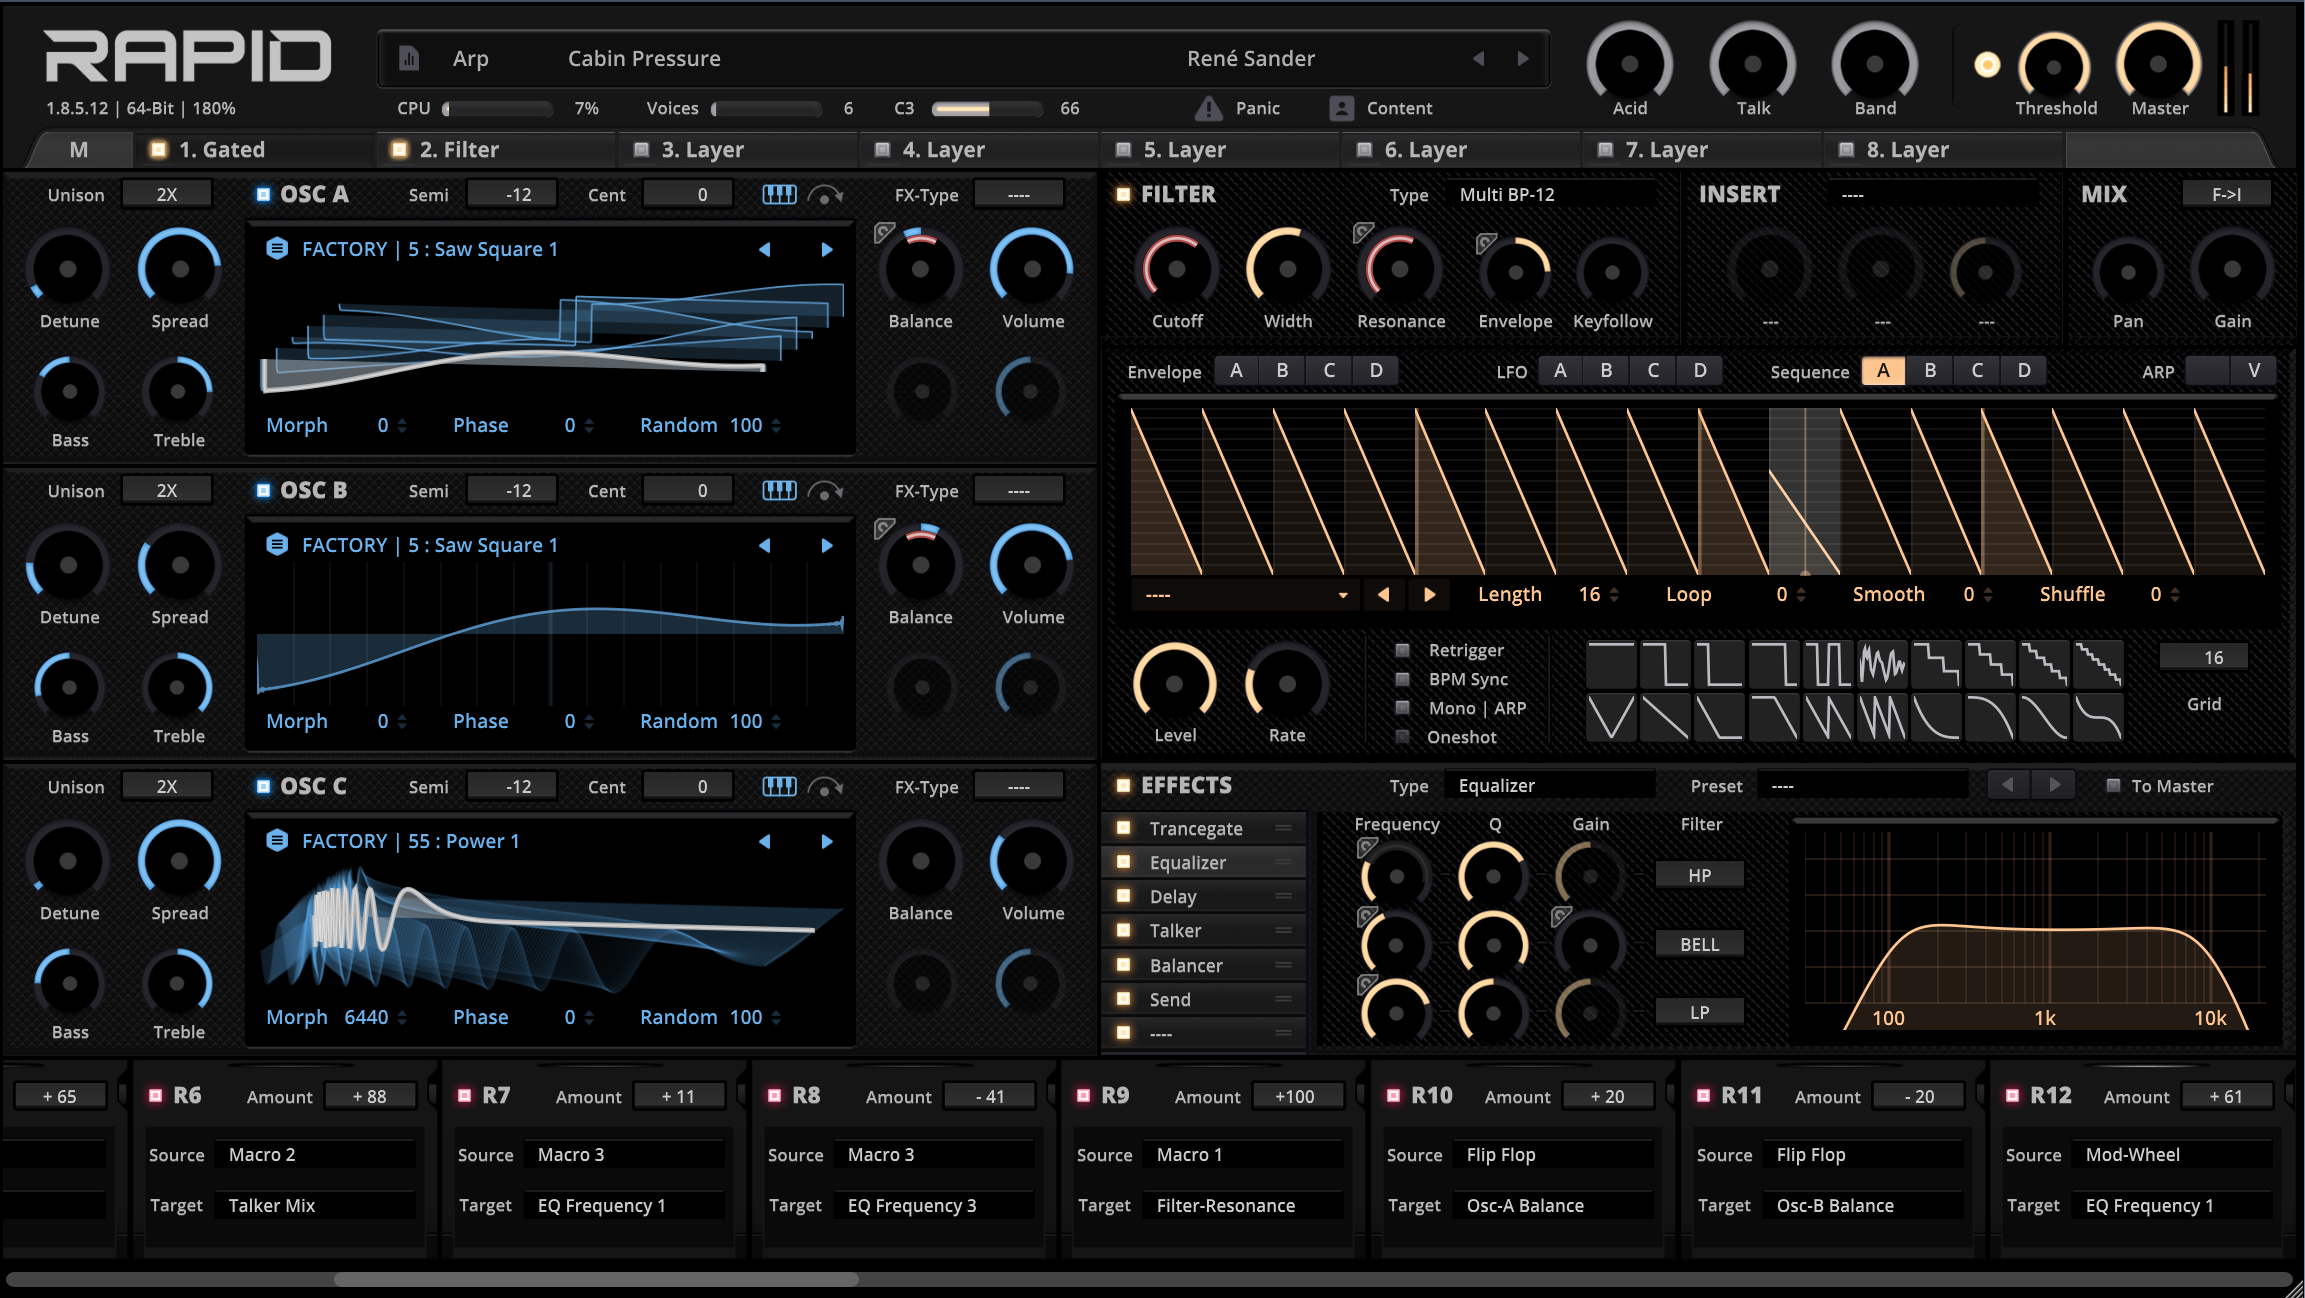Screen dimensions: 2305x1298
Task: Toggle R9 modulation slot on/off
Action: 1083,1096
